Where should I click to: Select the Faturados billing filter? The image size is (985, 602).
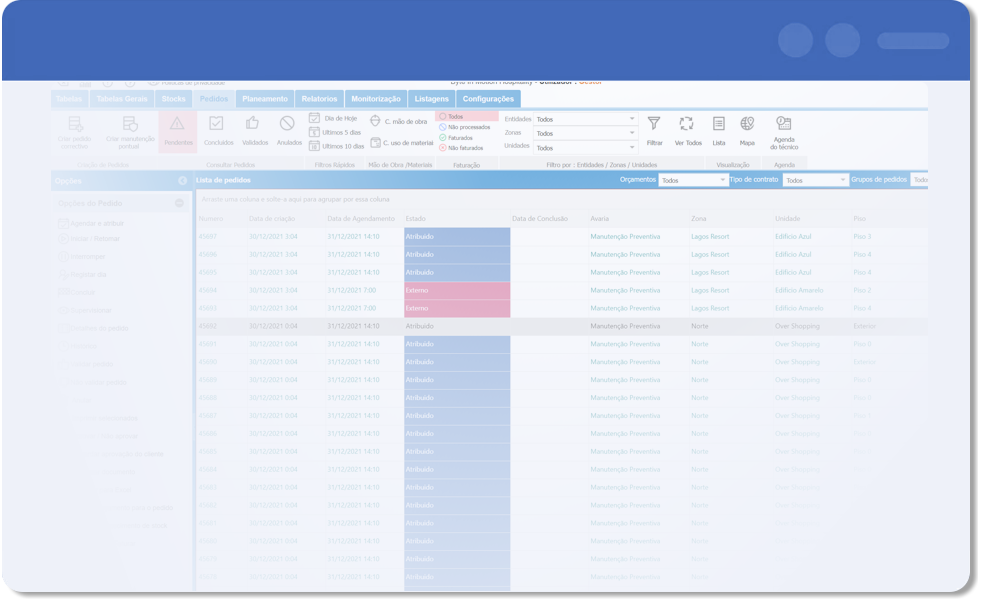(x=460, y=138)
